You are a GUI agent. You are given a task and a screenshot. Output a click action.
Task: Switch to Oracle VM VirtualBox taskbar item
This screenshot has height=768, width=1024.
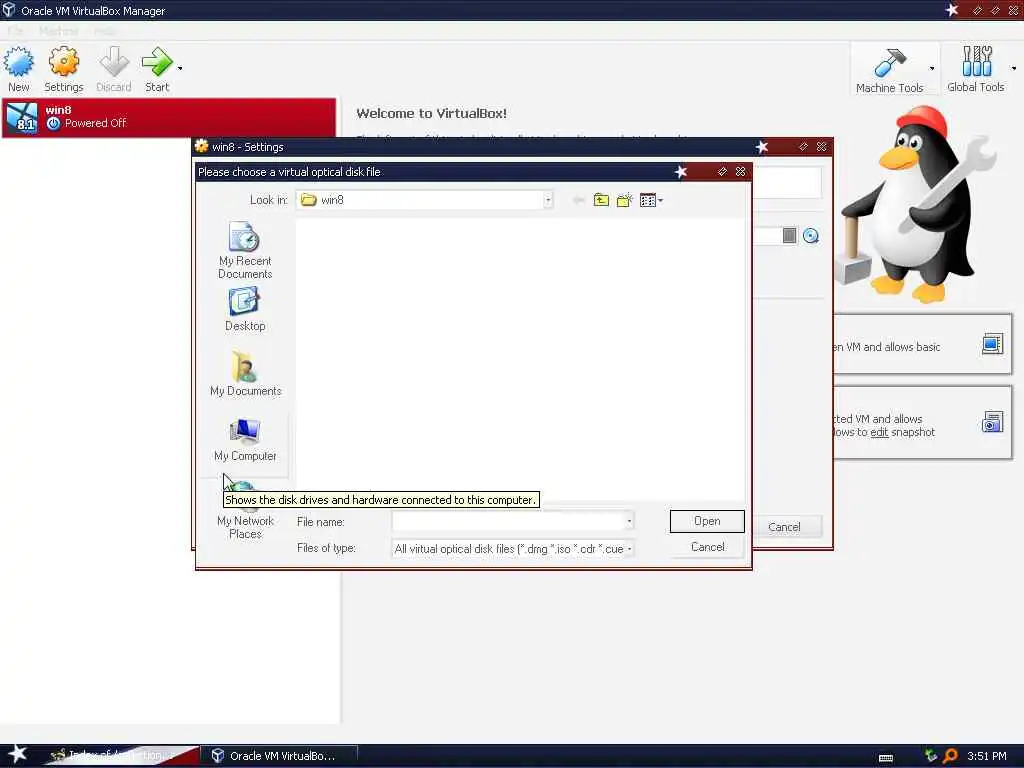[278, 756]
